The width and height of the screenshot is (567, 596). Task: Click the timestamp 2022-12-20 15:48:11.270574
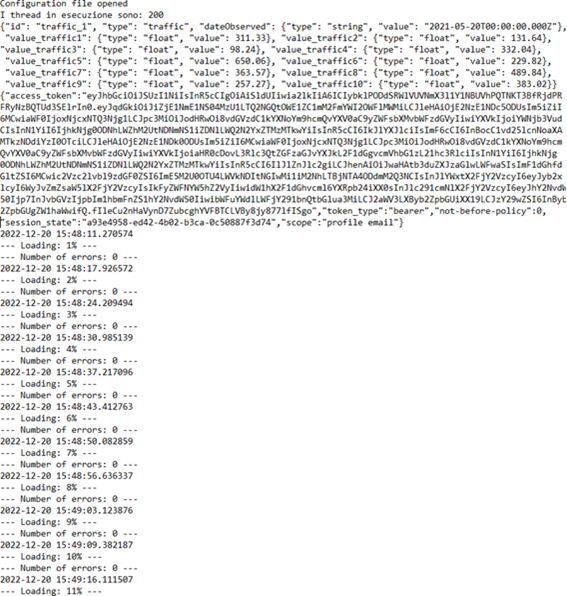coord(67,234)
